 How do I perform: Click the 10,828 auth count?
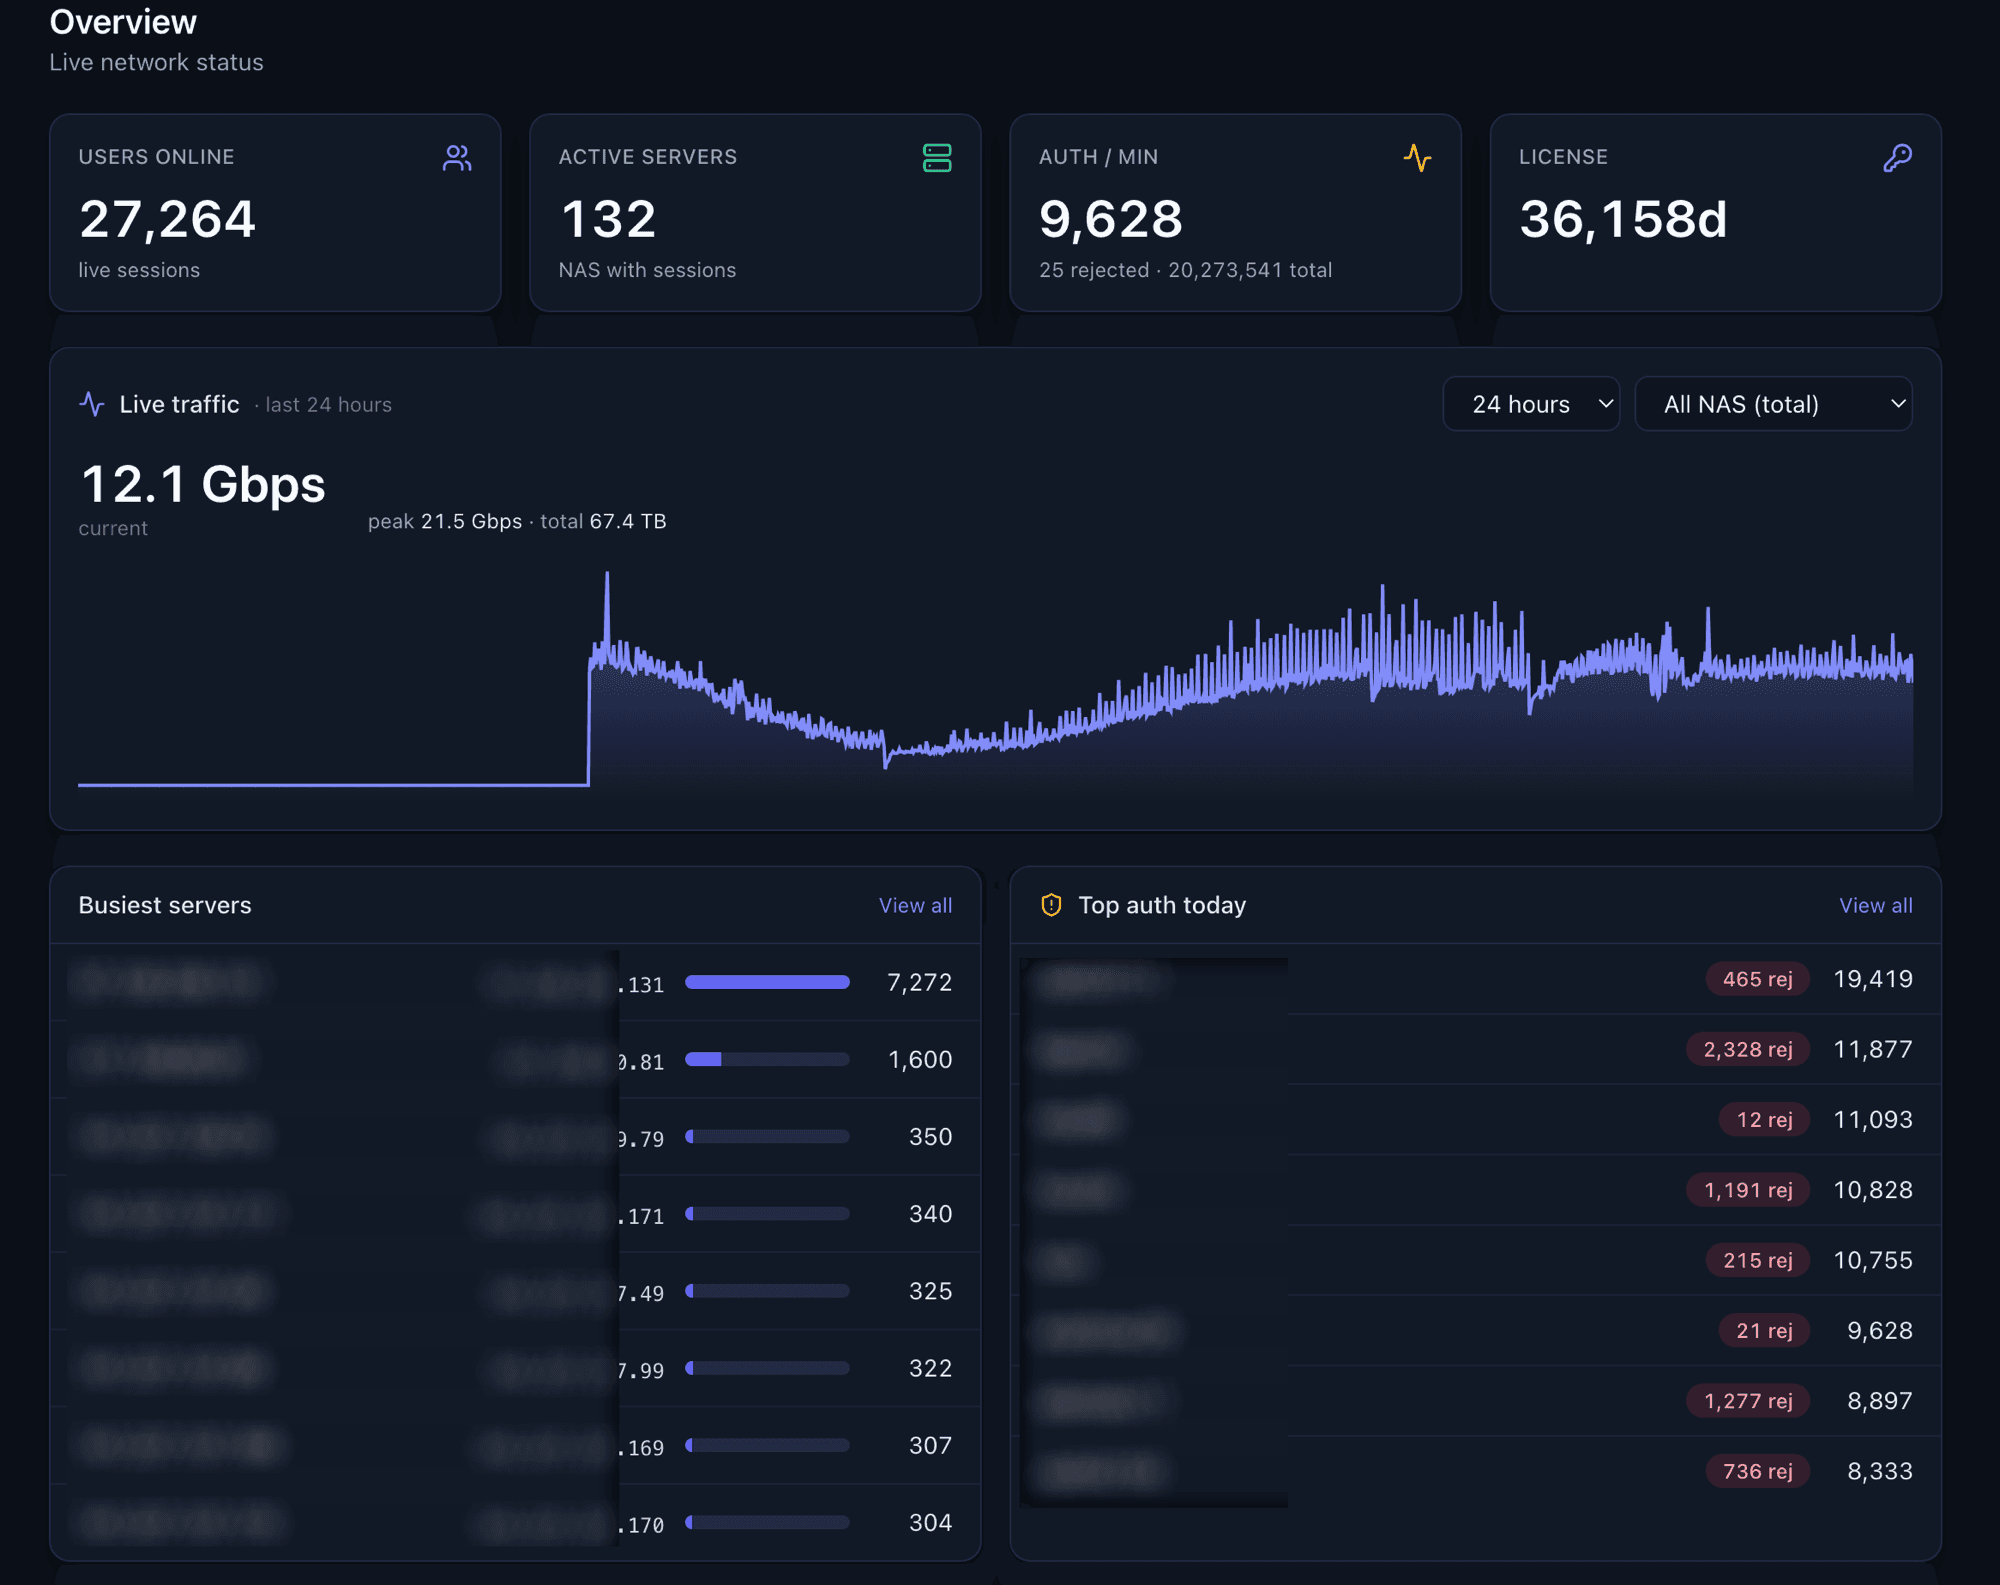click(x=1872, y=1190)
